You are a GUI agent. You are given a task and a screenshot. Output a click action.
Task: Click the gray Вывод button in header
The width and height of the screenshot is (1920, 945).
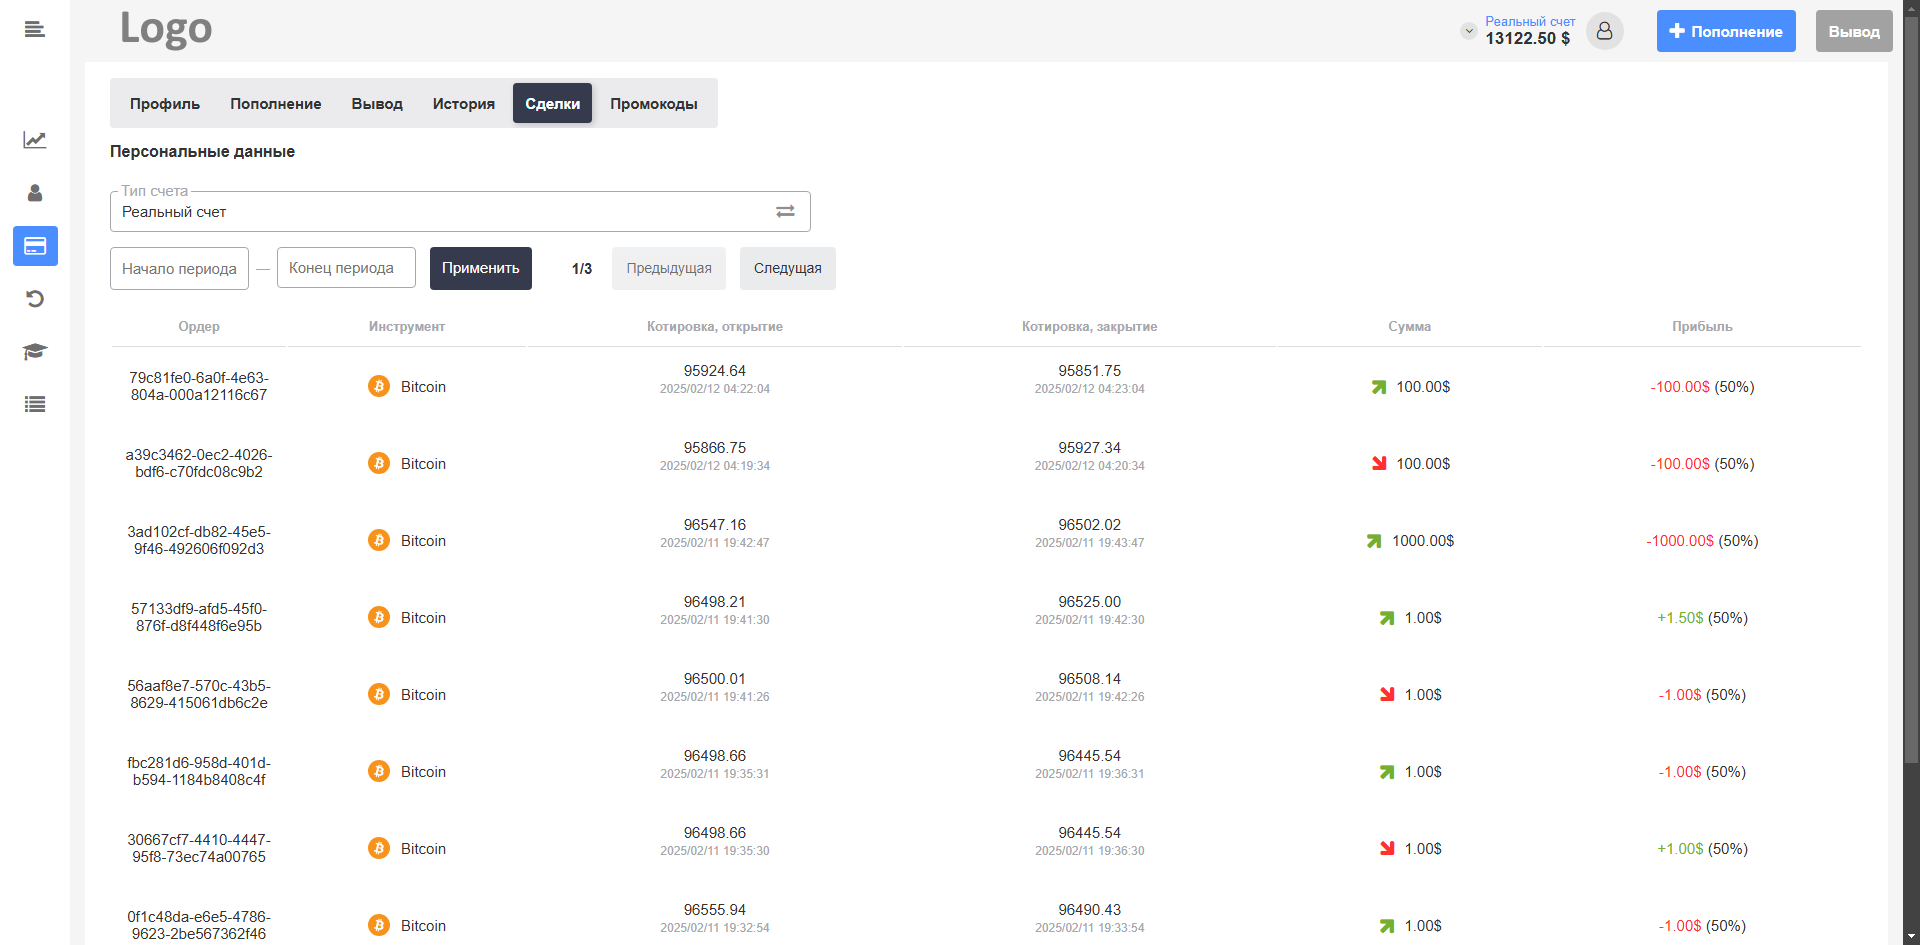[x=1853, y=31]
